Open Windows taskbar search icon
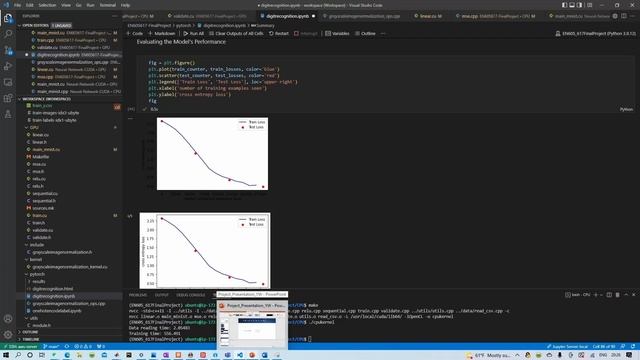The width and height of the screenshot is (640, 360). (18, 355)
